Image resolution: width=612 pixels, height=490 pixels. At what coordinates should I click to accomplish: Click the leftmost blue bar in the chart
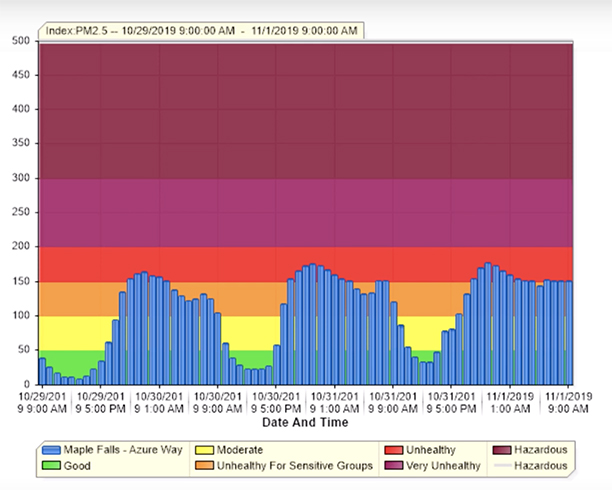(x=42, y=371)
